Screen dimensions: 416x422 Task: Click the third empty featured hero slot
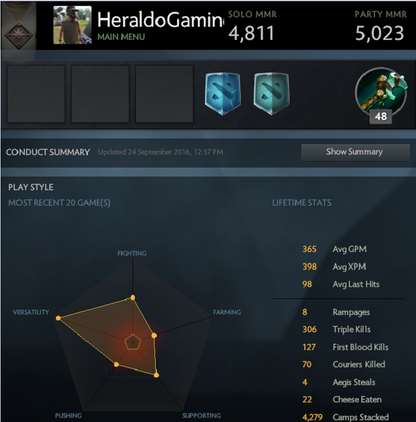(164, 94)
